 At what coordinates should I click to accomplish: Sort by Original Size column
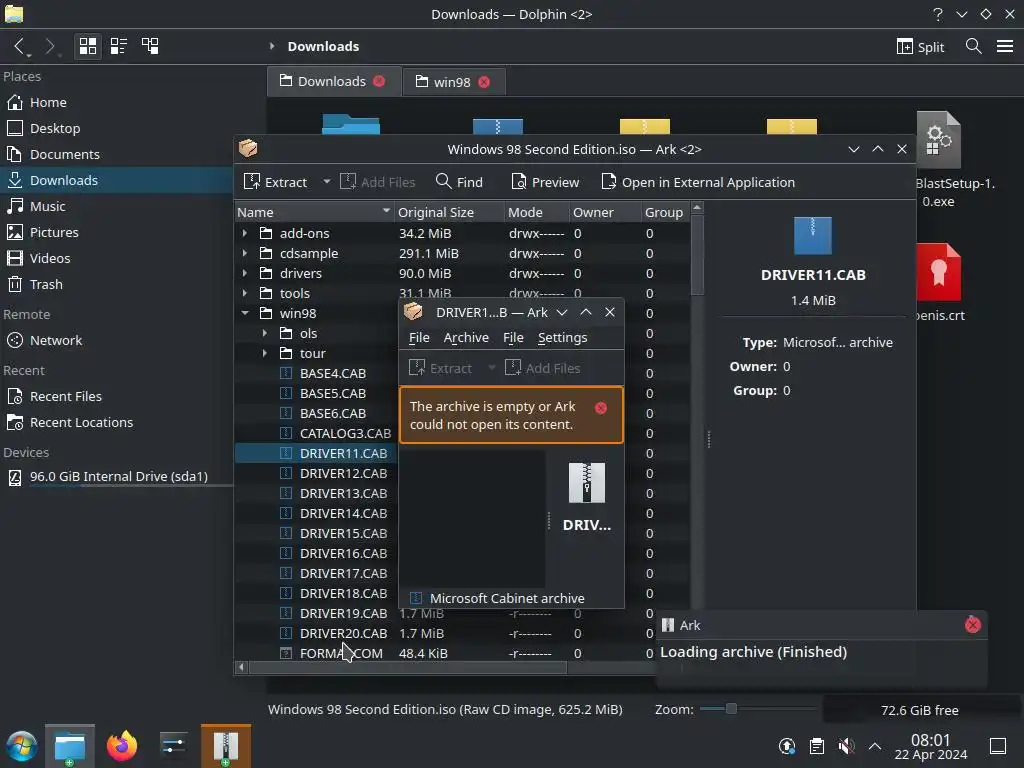(449, 212)
